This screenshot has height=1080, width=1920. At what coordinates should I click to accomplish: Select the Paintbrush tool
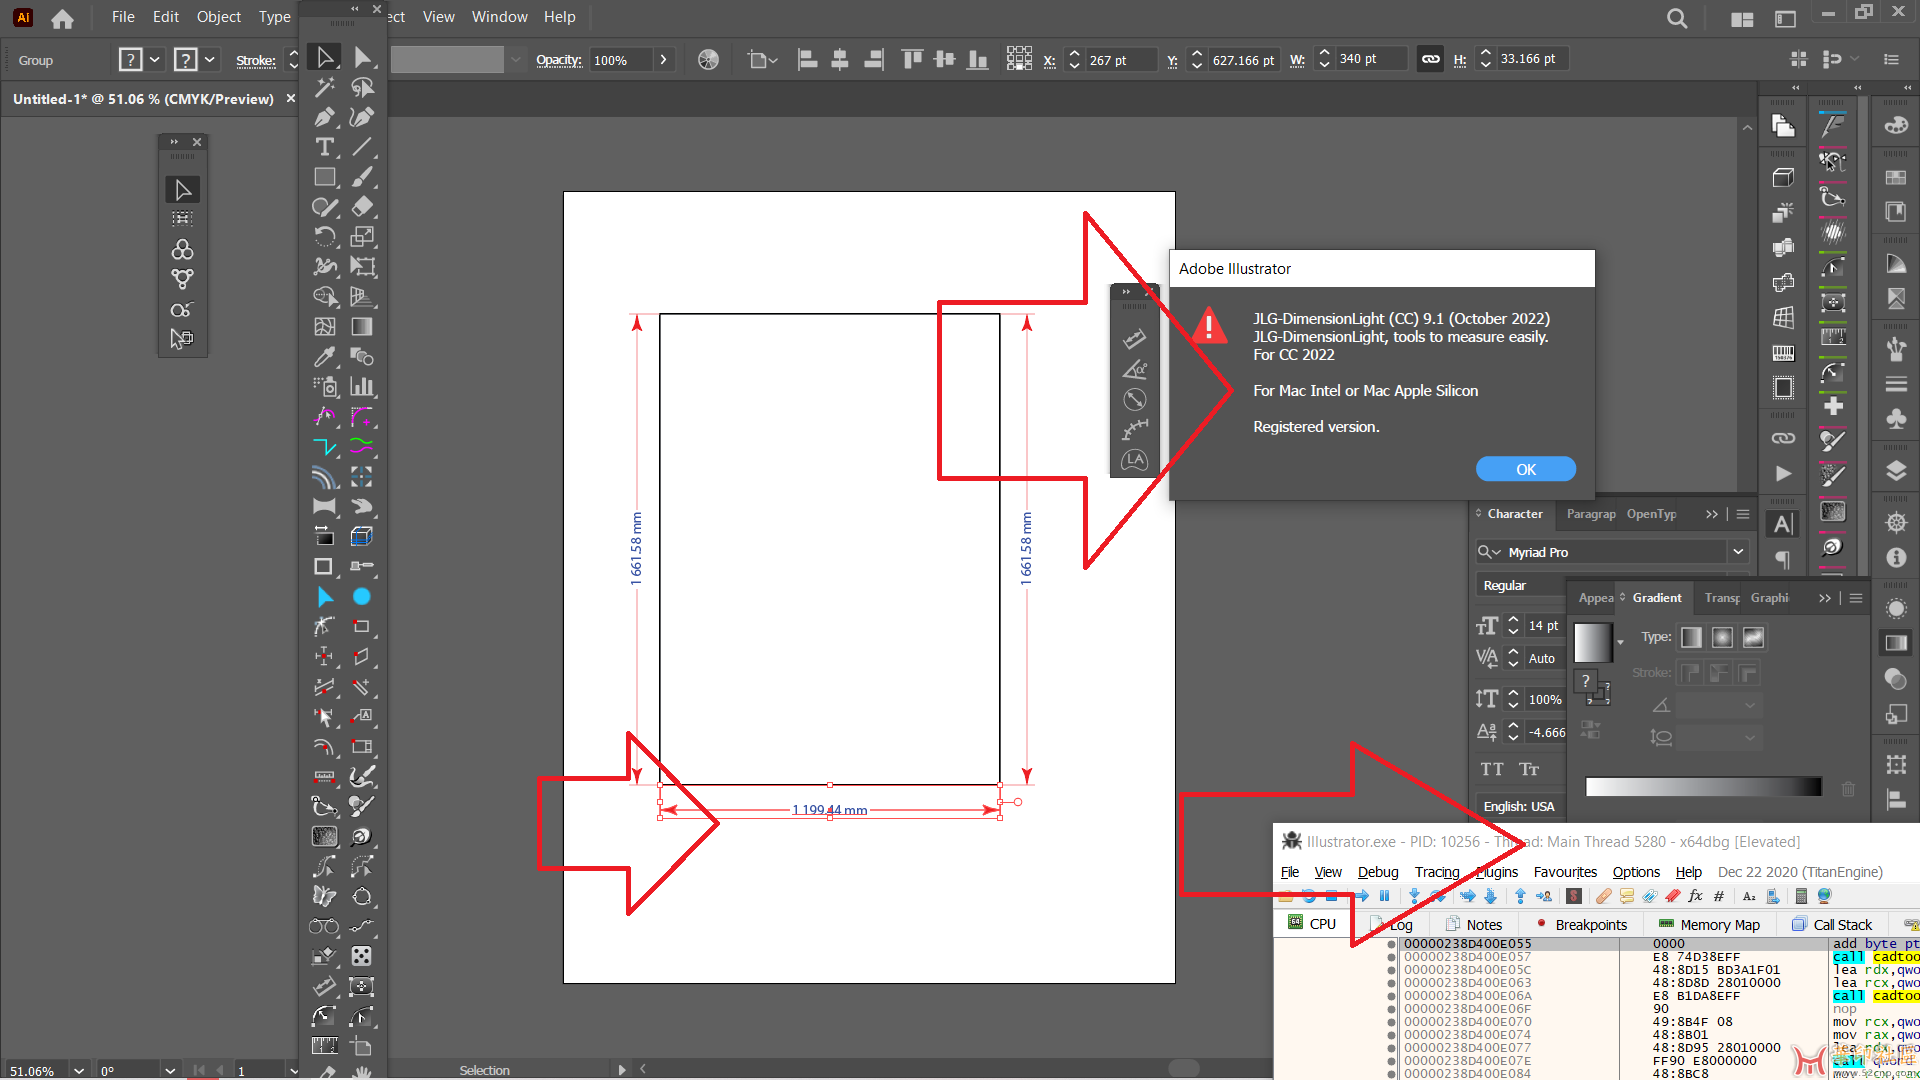tap(362, 177)
